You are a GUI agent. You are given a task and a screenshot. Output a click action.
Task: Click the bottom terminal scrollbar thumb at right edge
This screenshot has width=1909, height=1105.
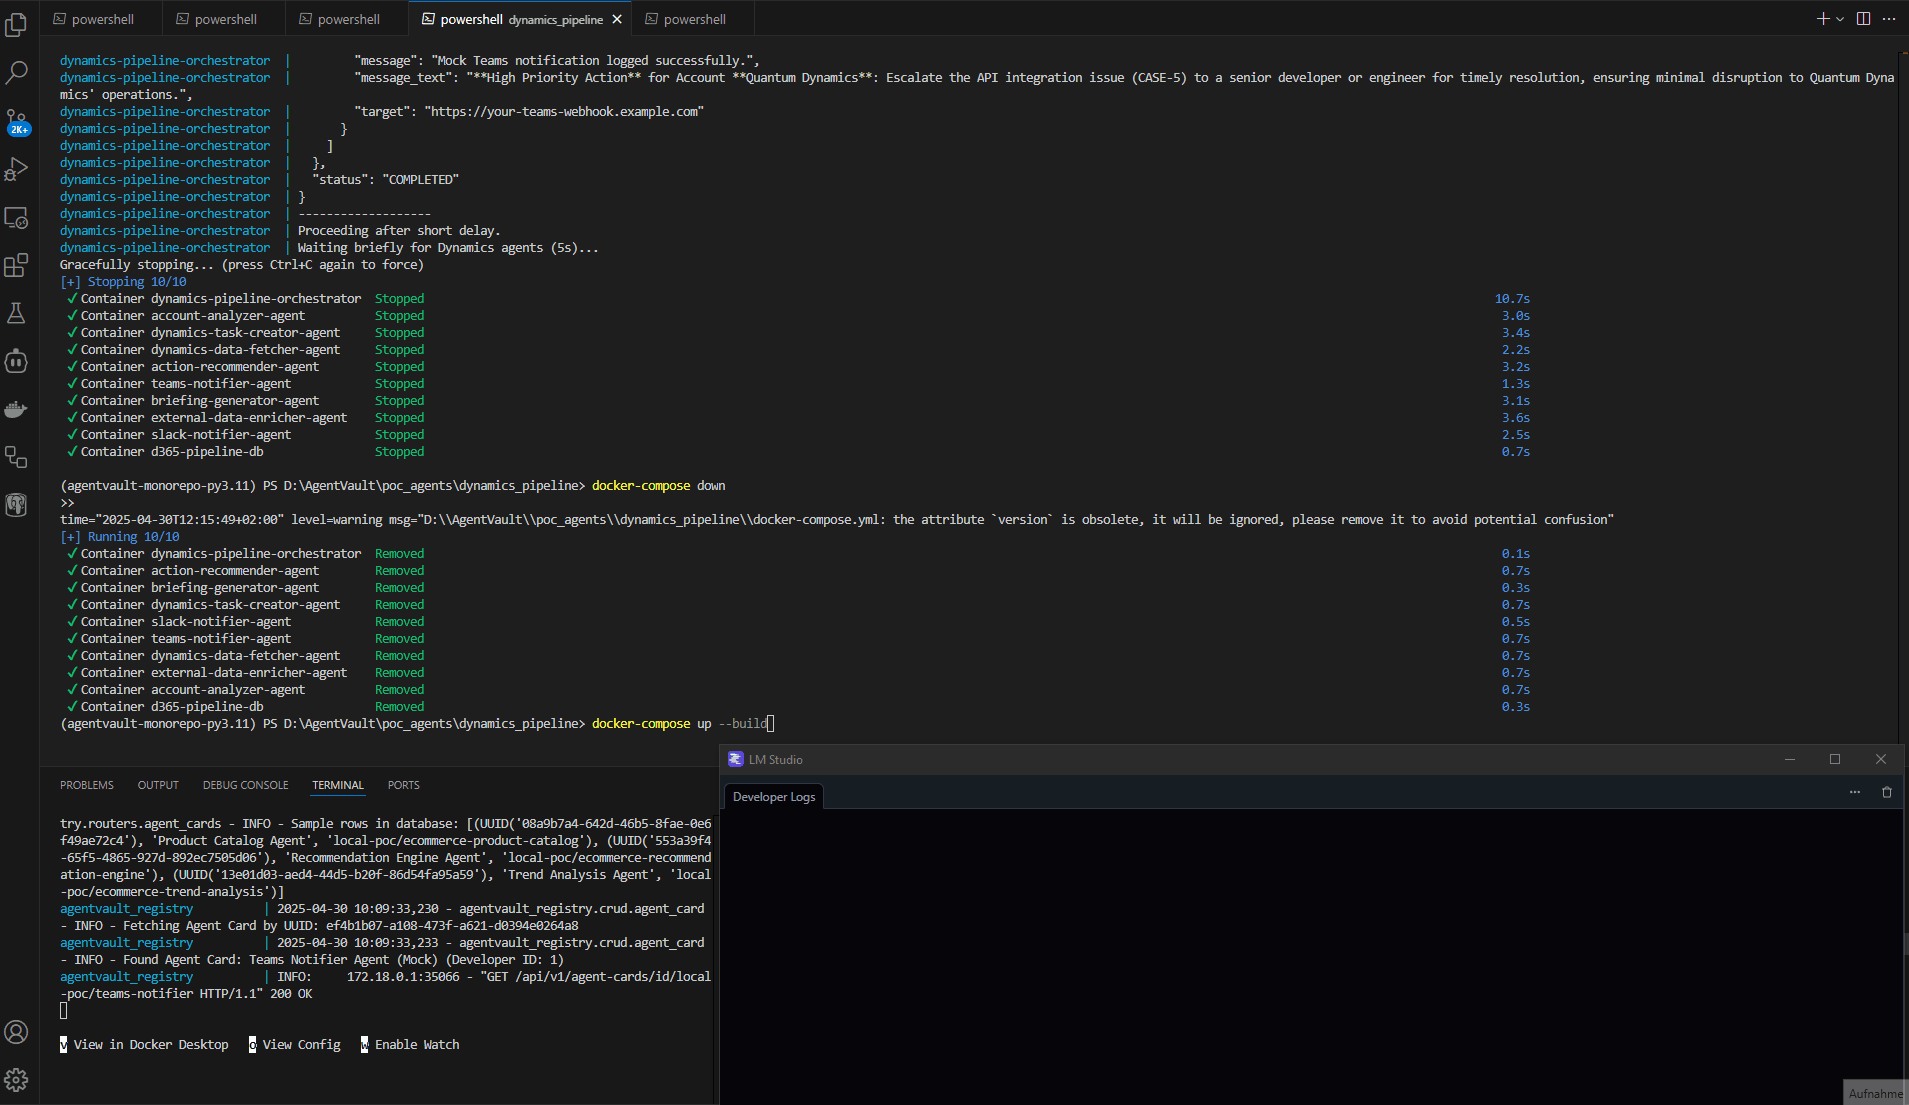1906,943
